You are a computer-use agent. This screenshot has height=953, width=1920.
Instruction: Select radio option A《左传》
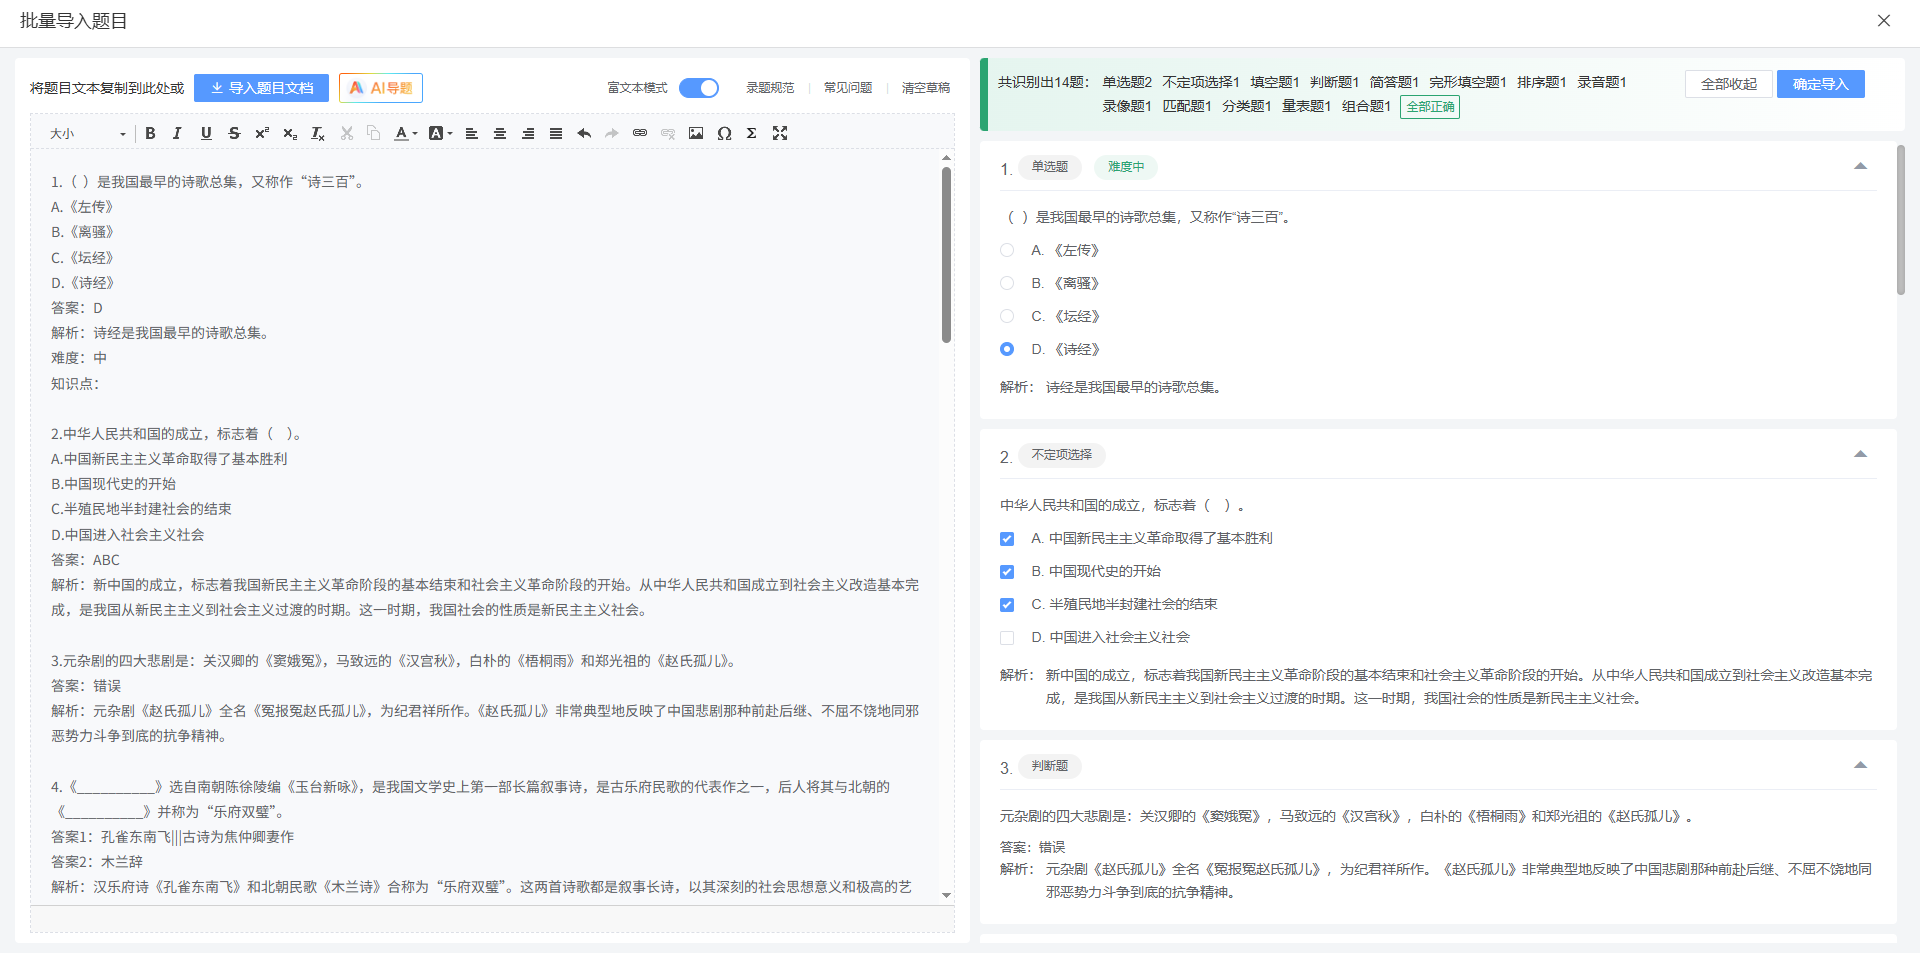1007,250
